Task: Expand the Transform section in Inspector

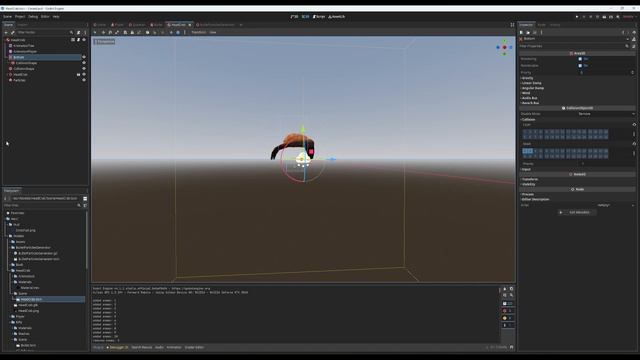Action: click(530, 179)
